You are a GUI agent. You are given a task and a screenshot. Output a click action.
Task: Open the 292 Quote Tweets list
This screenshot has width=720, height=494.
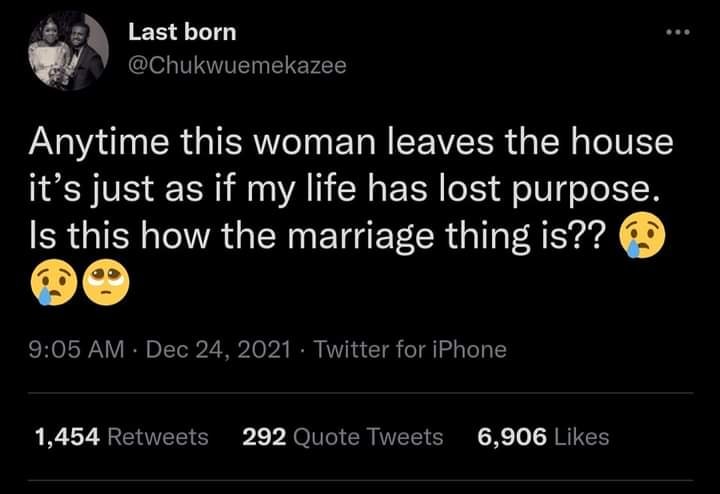tap(342, 436)
